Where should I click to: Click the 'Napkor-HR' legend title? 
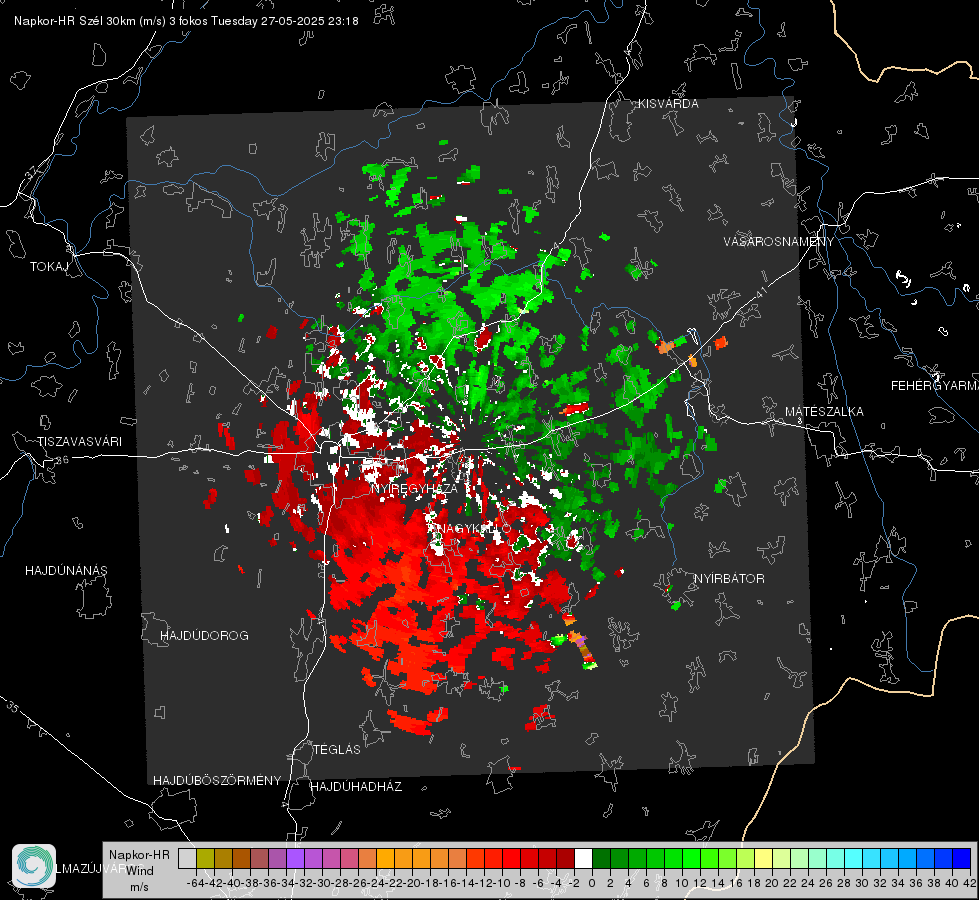tap(139, 854)
